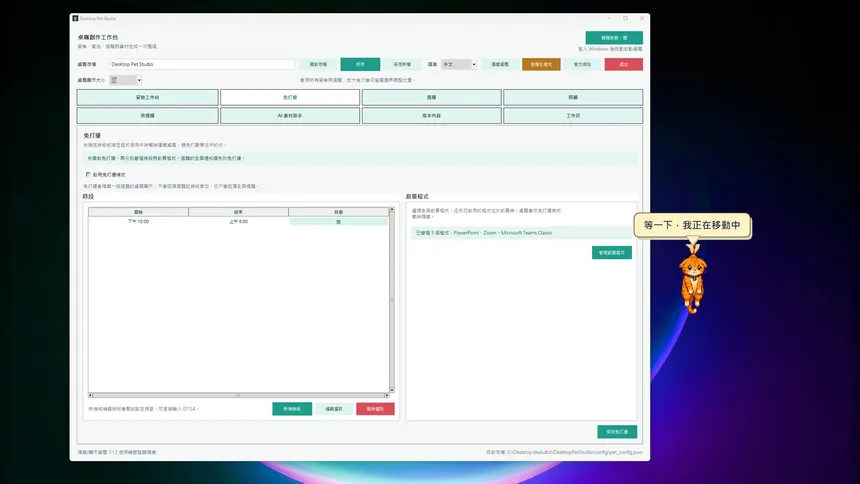Click the red 退出 button
The image size is (860, 484).
624,64
